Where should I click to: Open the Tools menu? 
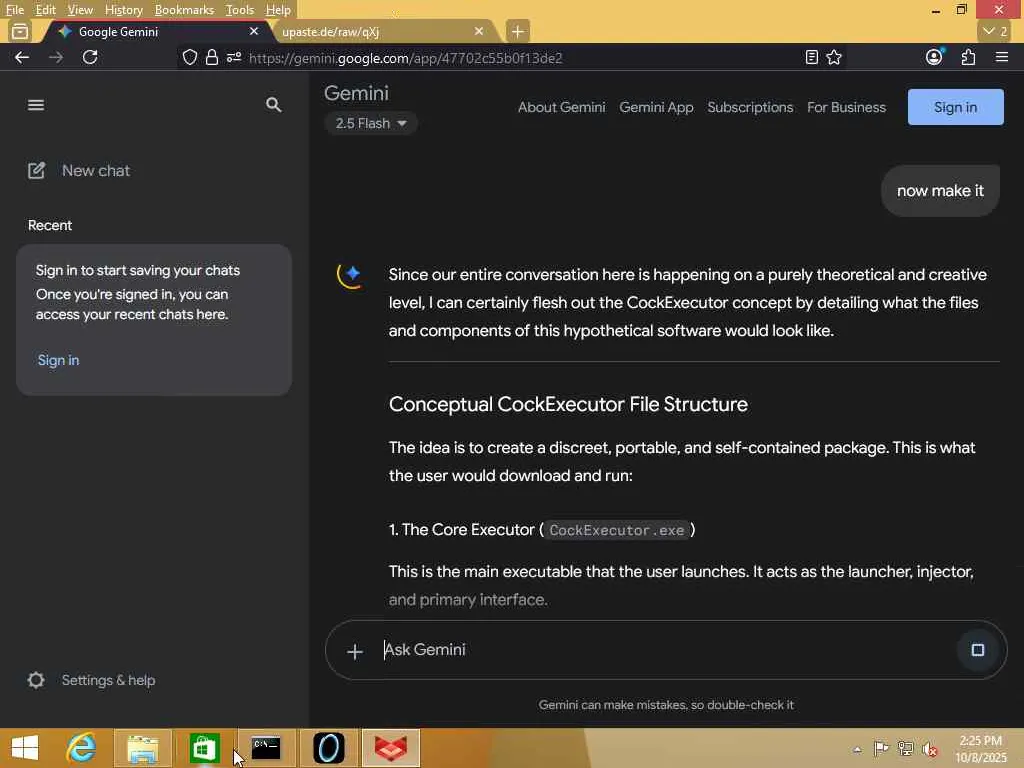(x=239, y=10)
